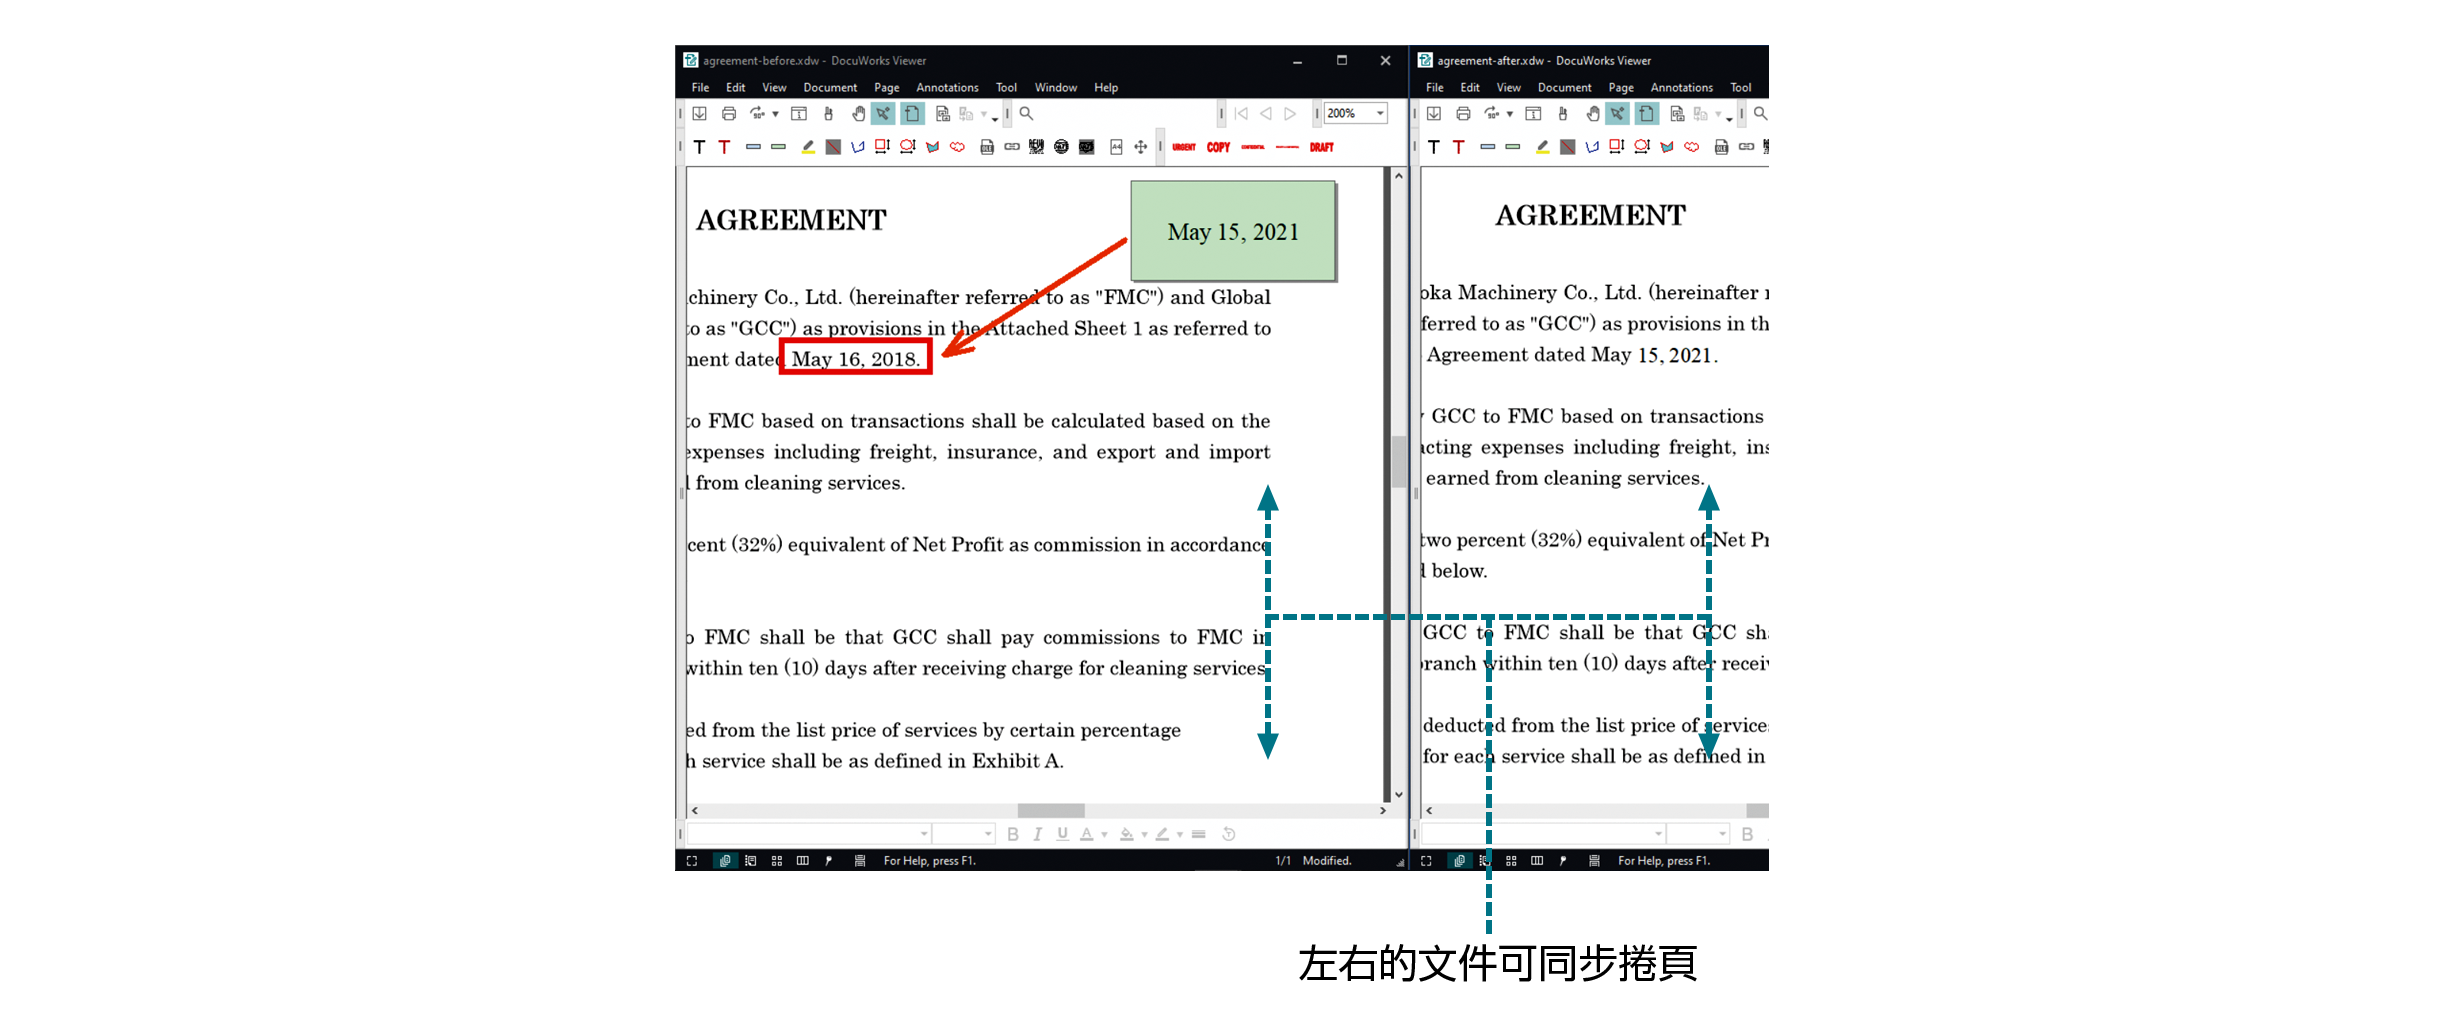2460x1010 pixels.
Task: Click the search magnifier icon in left window
Action: click(x=1026, y=114)
